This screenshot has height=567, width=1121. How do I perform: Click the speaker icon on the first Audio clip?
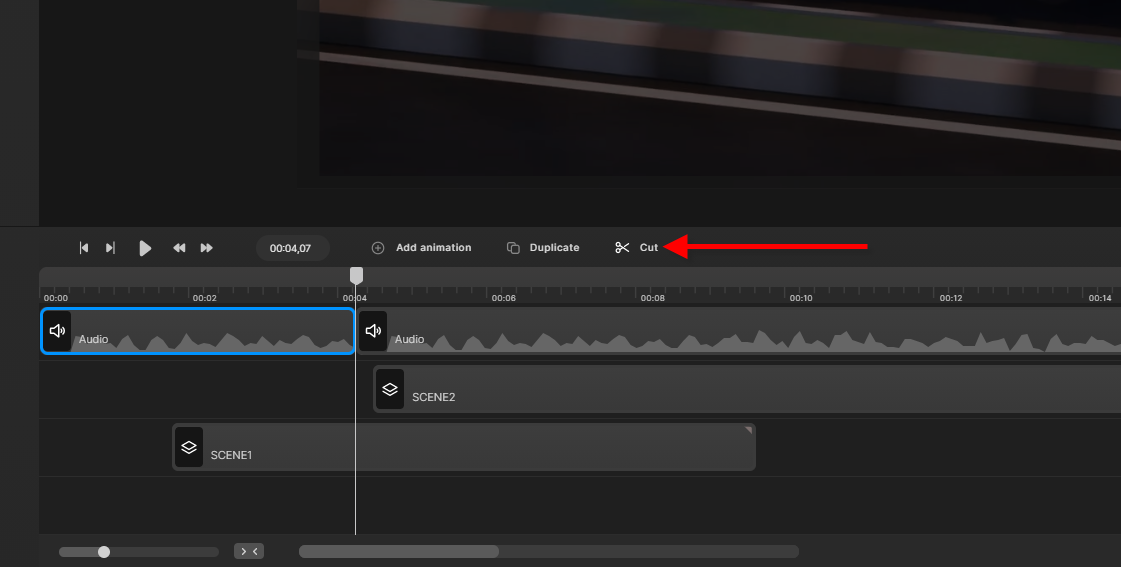click(57, 330)
